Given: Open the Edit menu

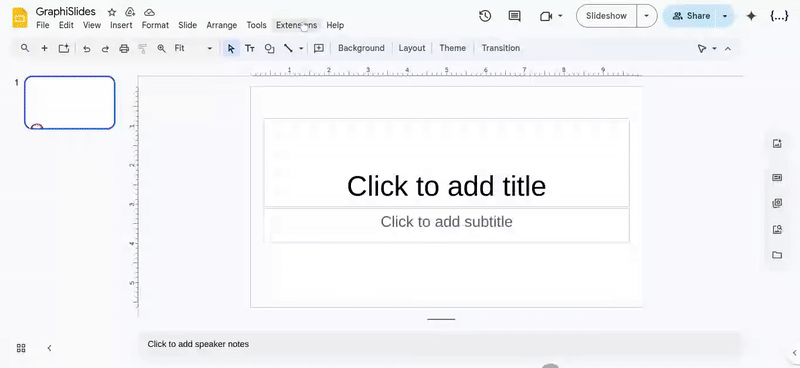Looking at the screenshot, I should click(x=66, y=25).
